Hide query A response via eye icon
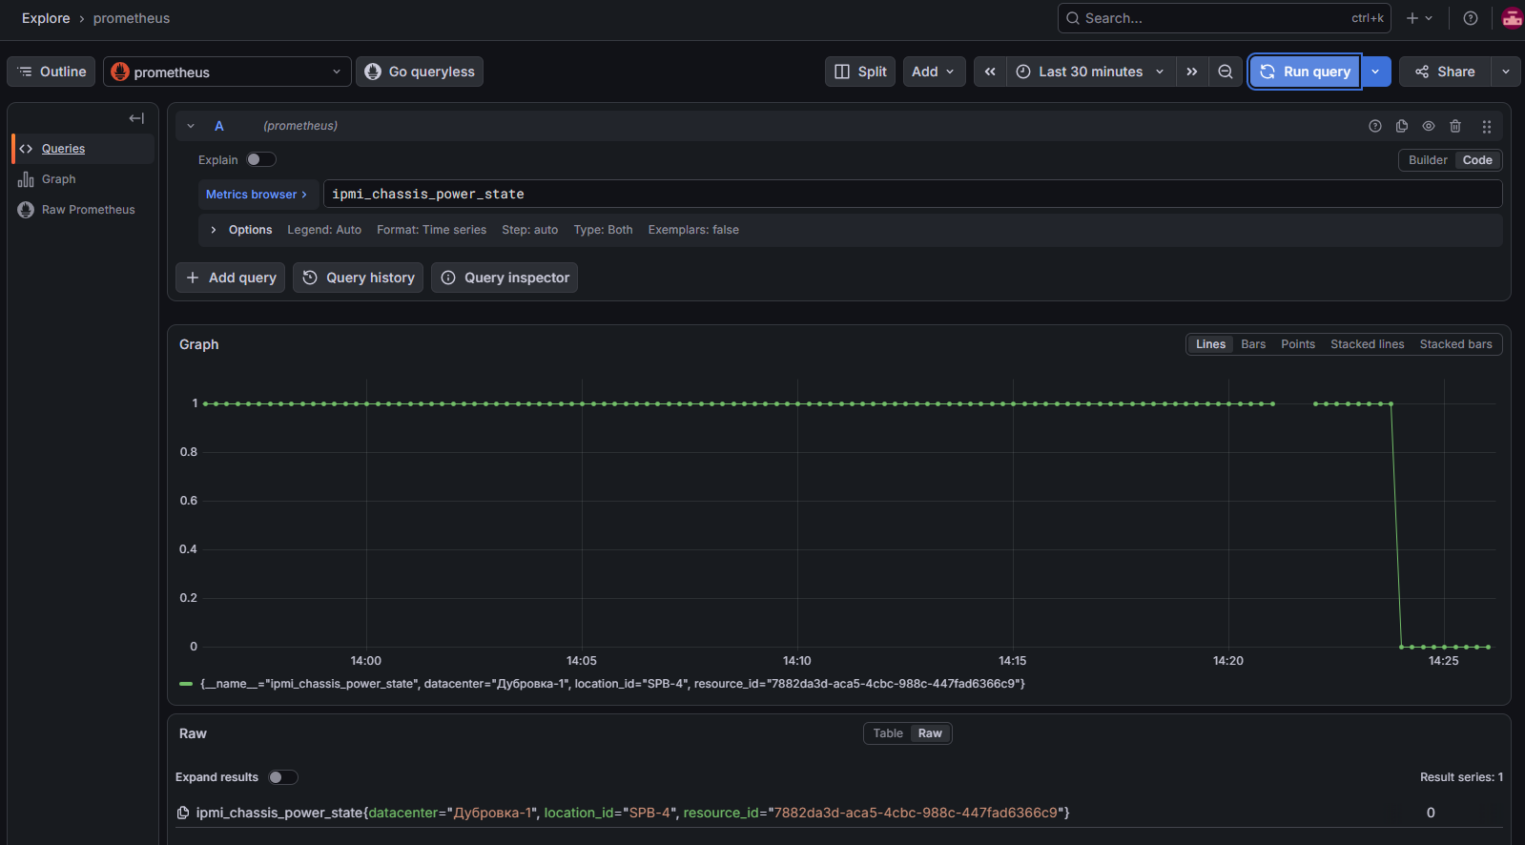 point(1429,126)
